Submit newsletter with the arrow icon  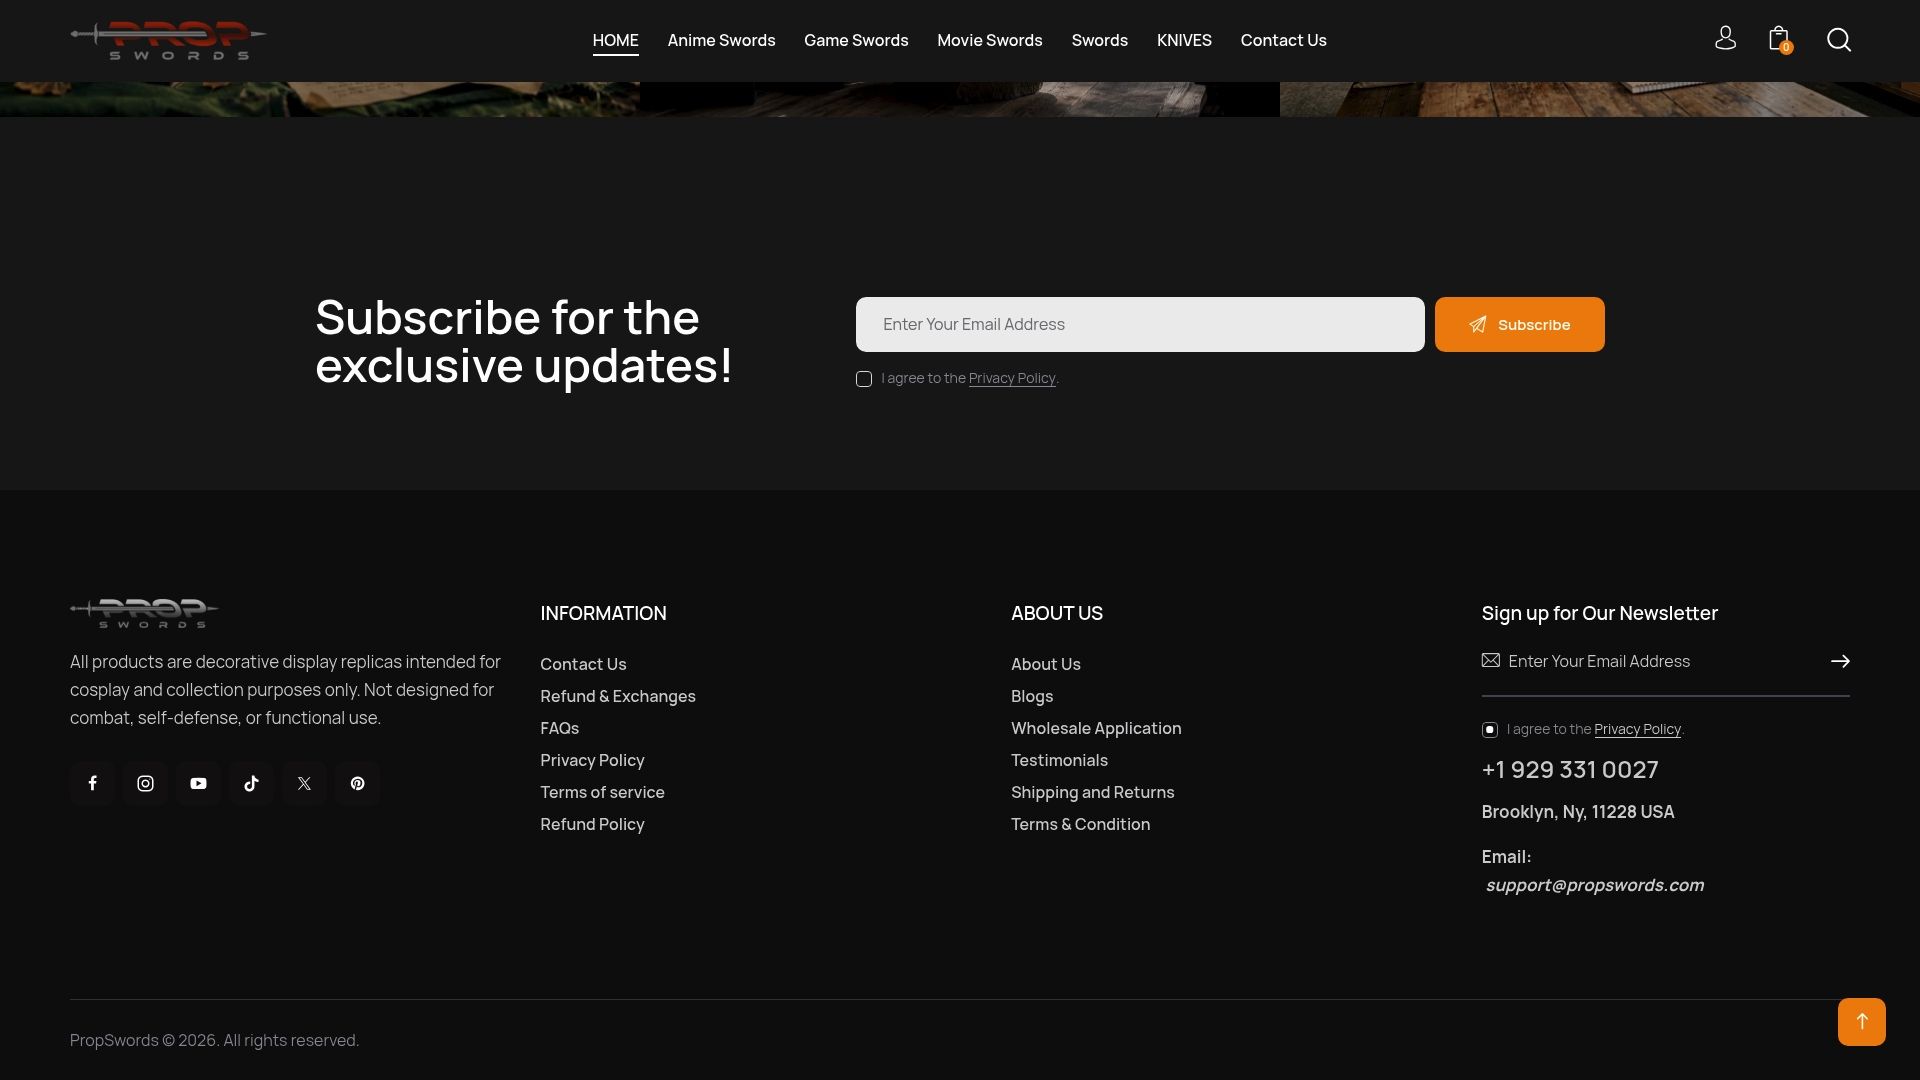(1840, 661)
